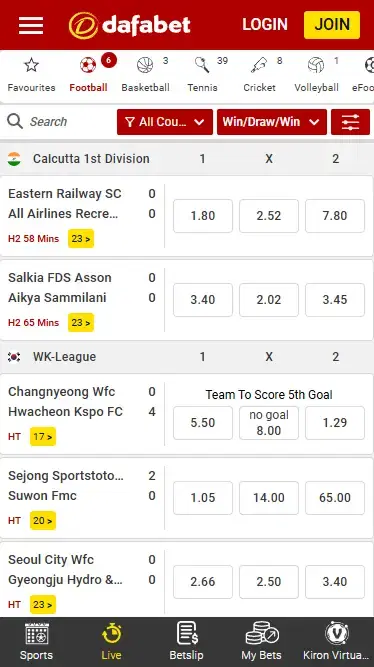This screenshot has height=667, width=374.
Task: Open the Betslip in bottom bar
Action: pyautogui.click(x=186, y=641)
